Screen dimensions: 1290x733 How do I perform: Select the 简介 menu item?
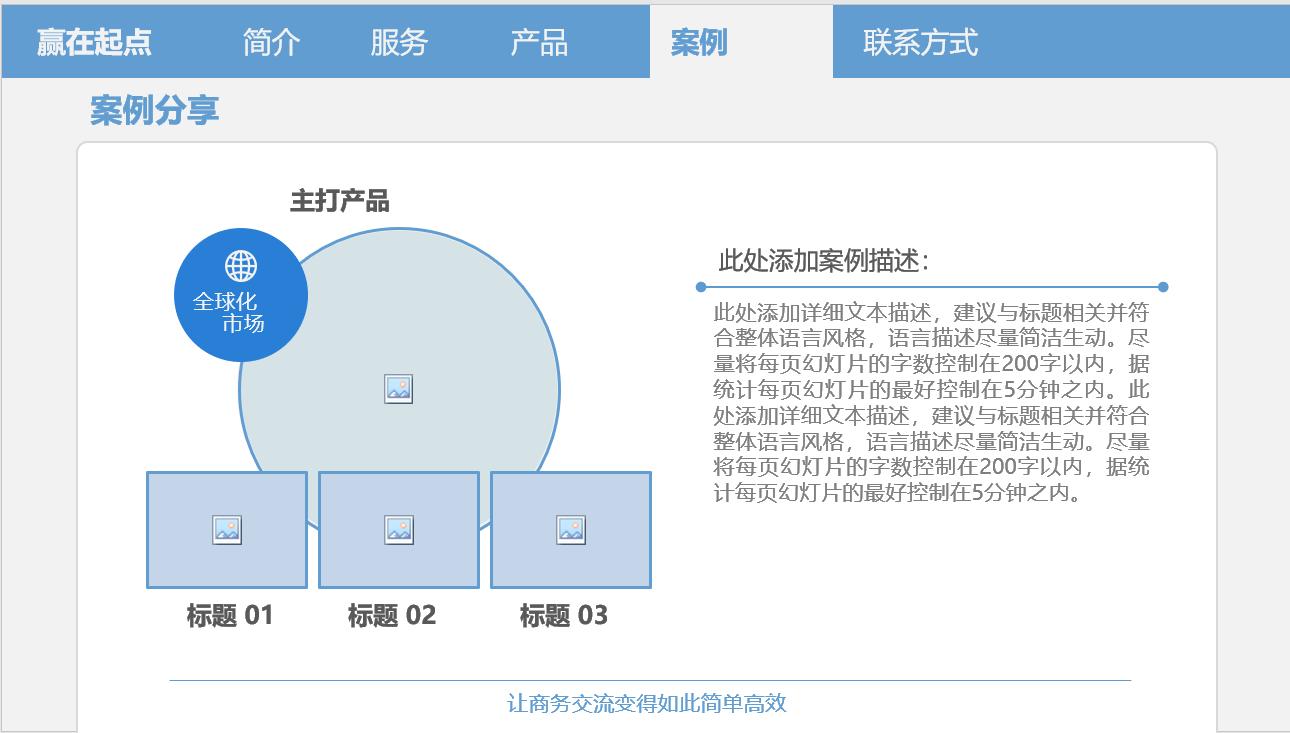tap(268, 42)
